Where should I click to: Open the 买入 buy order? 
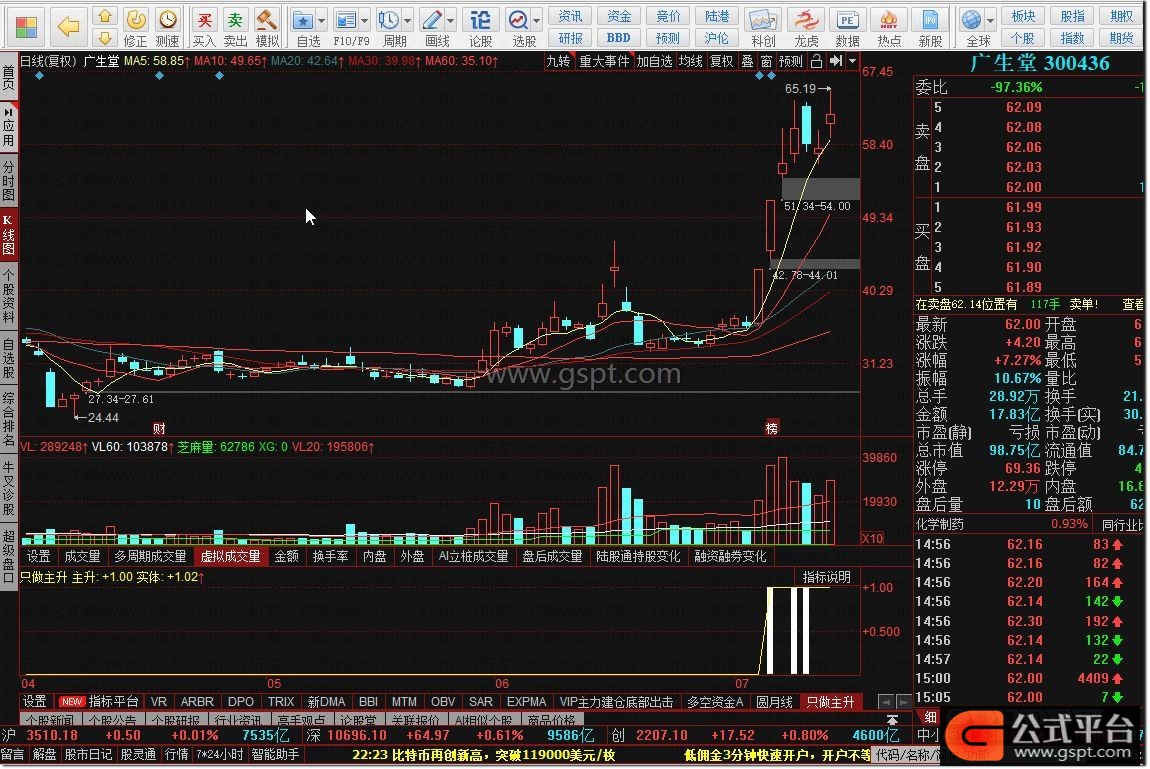(204, 27)
